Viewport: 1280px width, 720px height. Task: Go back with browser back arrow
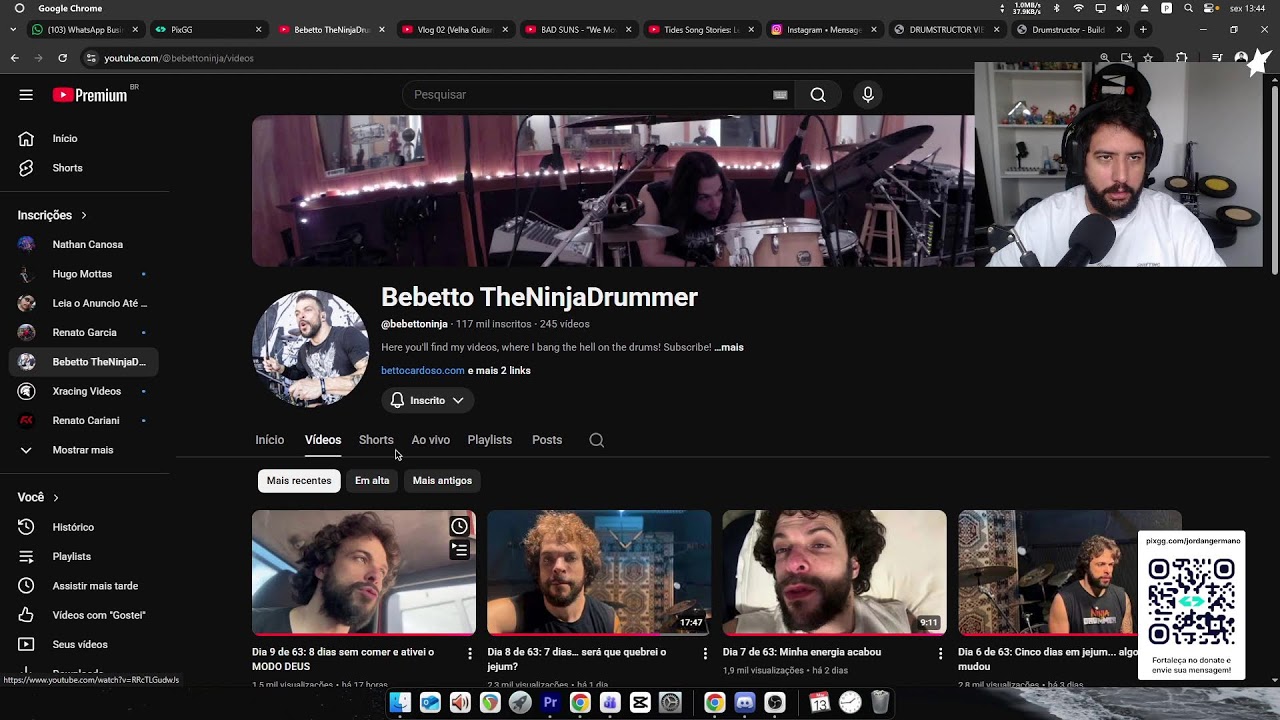click(x=15, y=58)
